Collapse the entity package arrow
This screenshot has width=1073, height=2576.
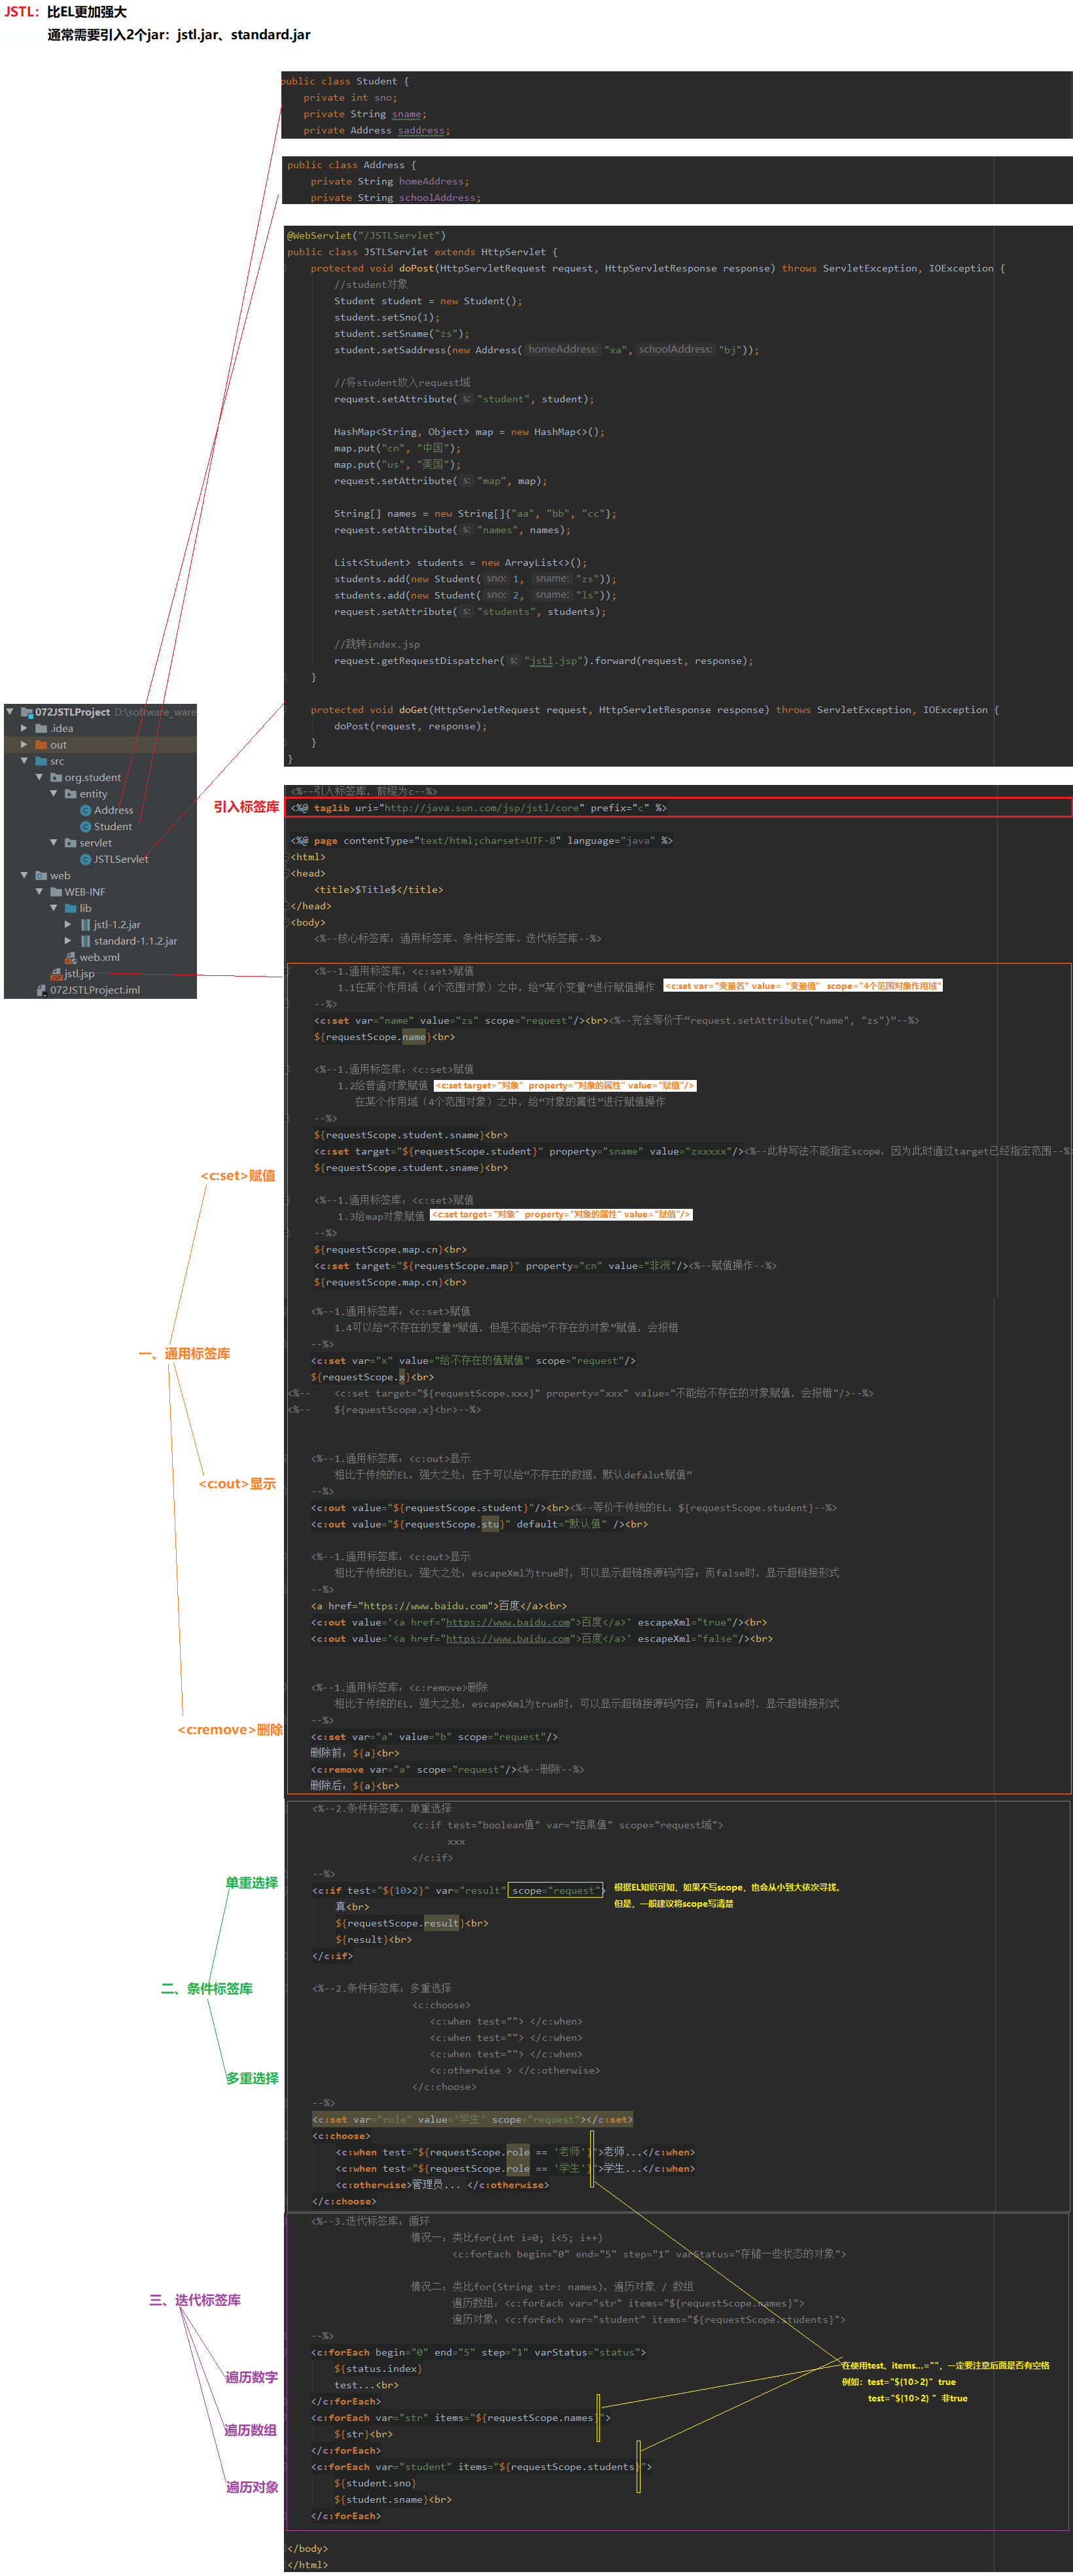click(54, 794)
